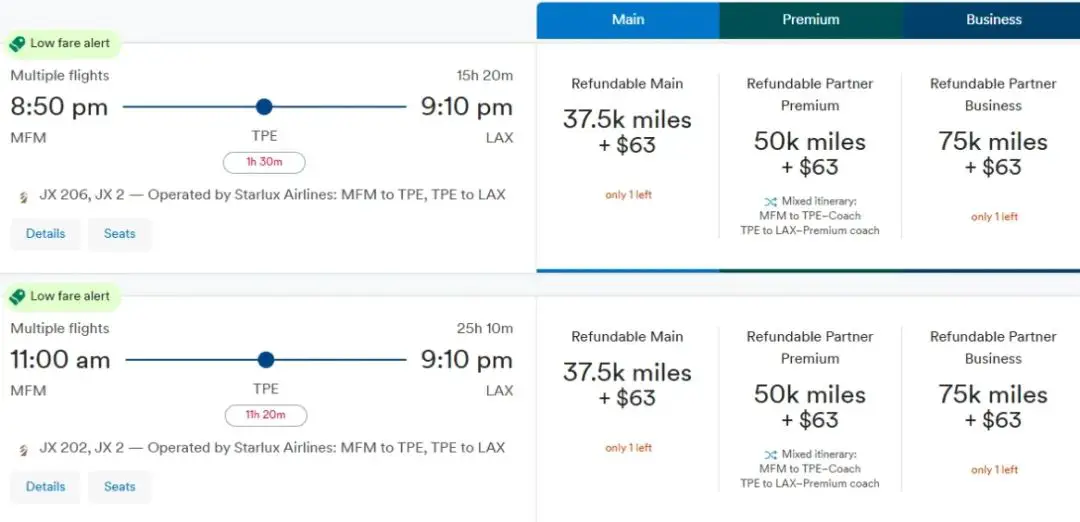Click the 1h 30m layover badge
Viewport: 1080px width, 522px height.
264,162
